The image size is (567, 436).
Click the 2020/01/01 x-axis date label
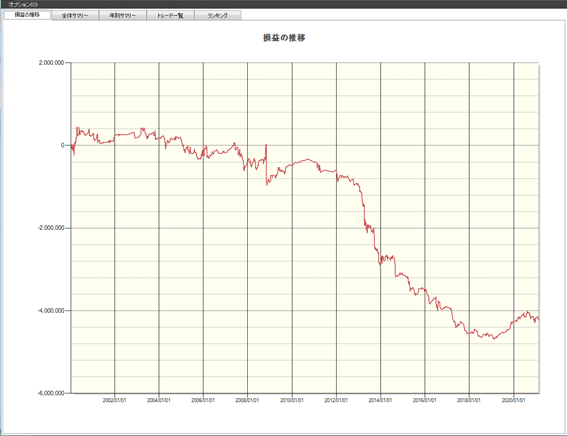point(513,400)
